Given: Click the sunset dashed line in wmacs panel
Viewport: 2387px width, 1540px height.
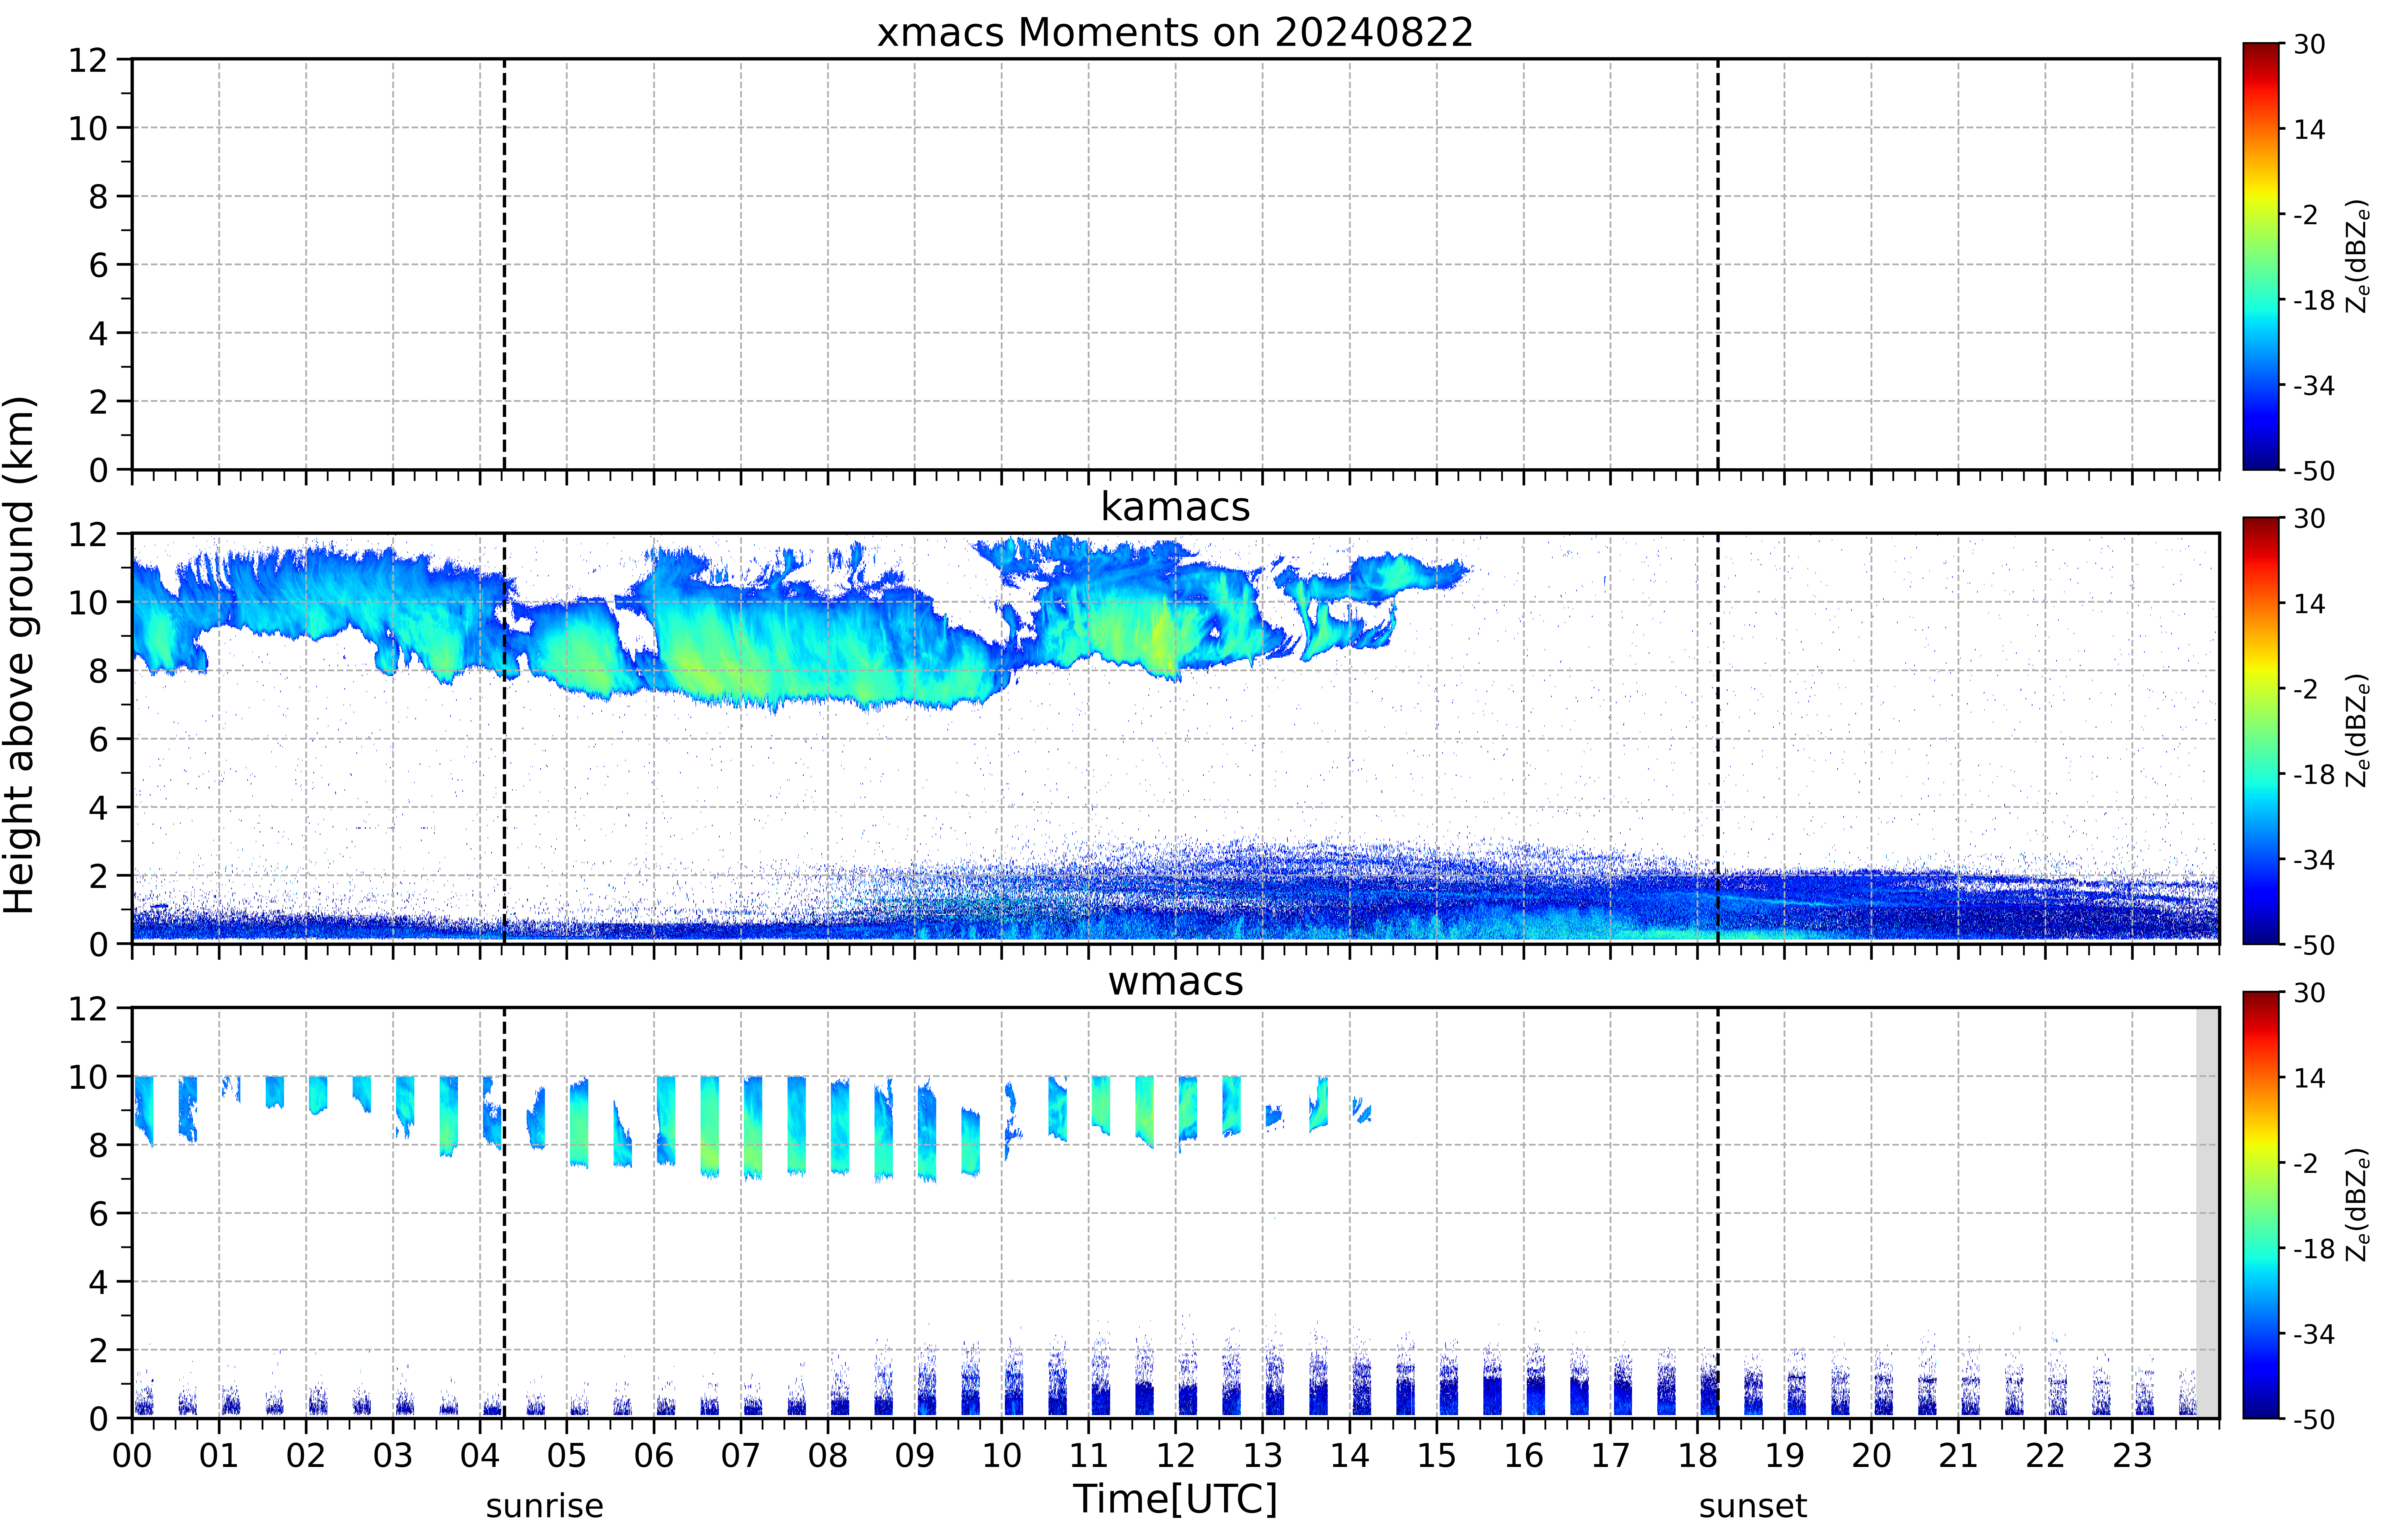Looking at the screenshot, I should [x=1718, y=1213].
